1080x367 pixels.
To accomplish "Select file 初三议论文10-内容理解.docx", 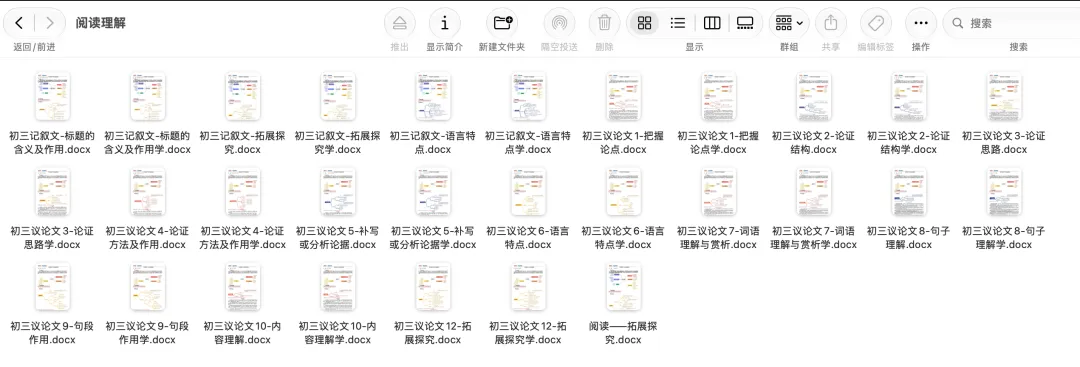I will (x=242, y=304).
